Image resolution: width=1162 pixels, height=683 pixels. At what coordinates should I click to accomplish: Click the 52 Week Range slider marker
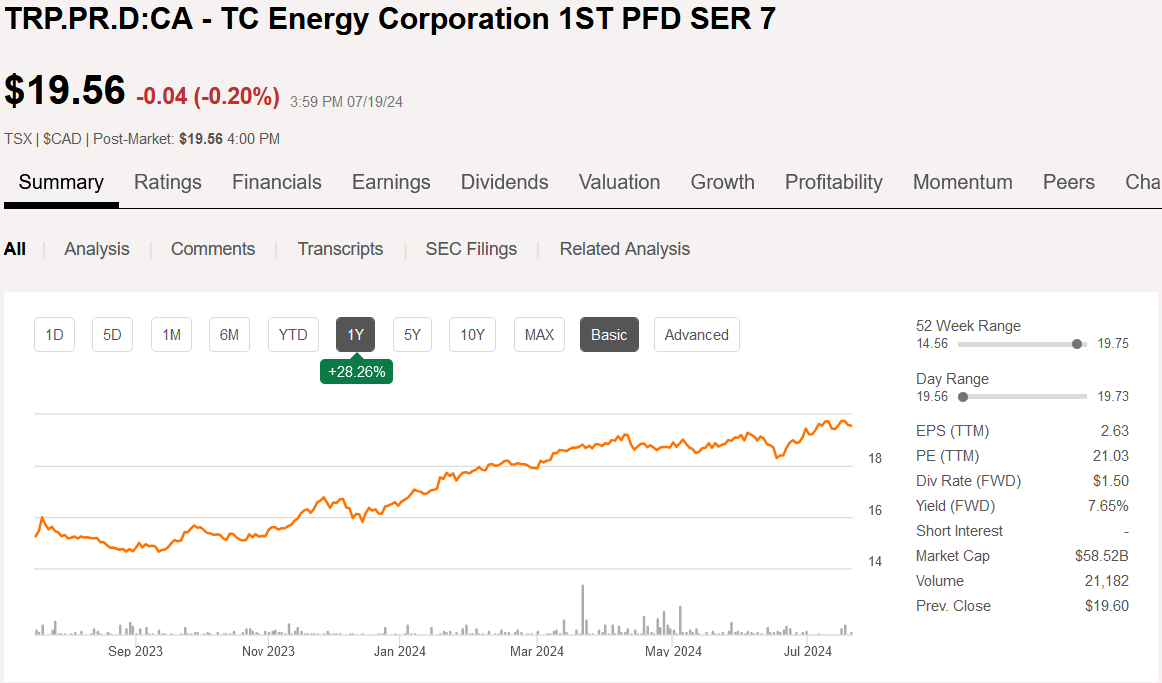point(1077,343)
